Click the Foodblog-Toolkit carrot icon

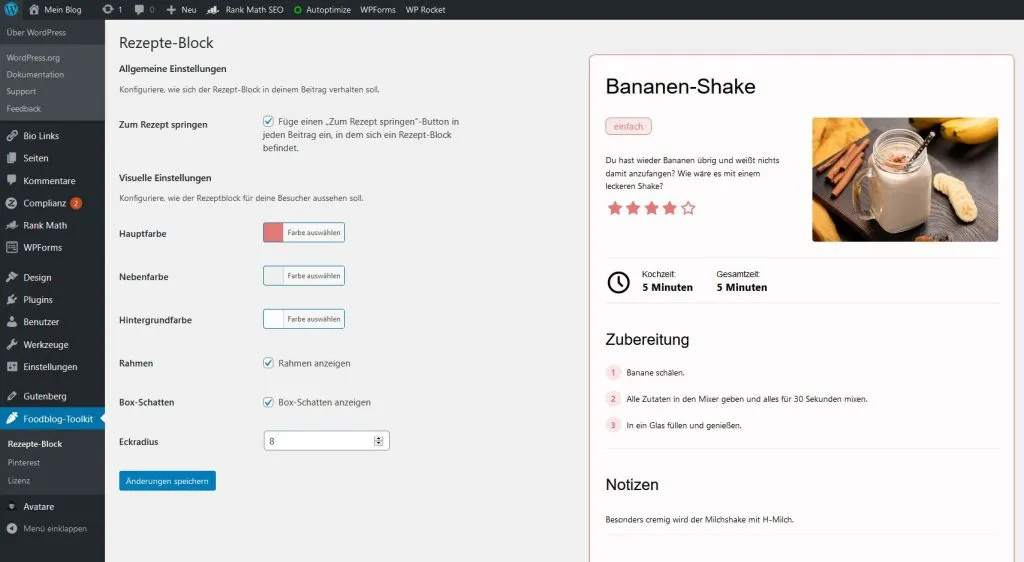pos(12,419)
